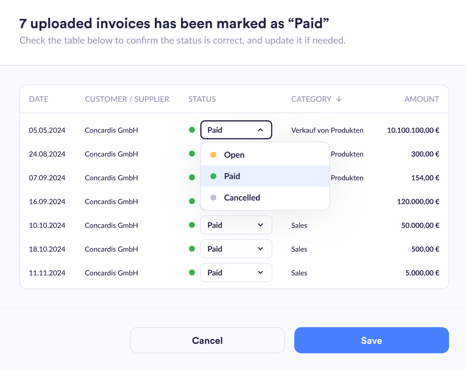466x370 pixels.
Task: Click the green status dot for 24.08.2024
Action: tap(192, 154)
